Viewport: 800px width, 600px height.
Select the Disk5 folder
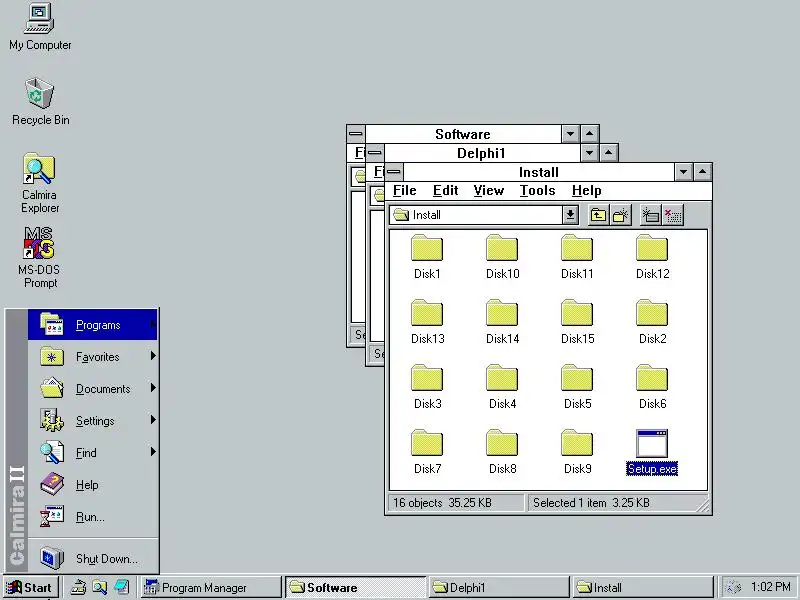pos(577,387)
